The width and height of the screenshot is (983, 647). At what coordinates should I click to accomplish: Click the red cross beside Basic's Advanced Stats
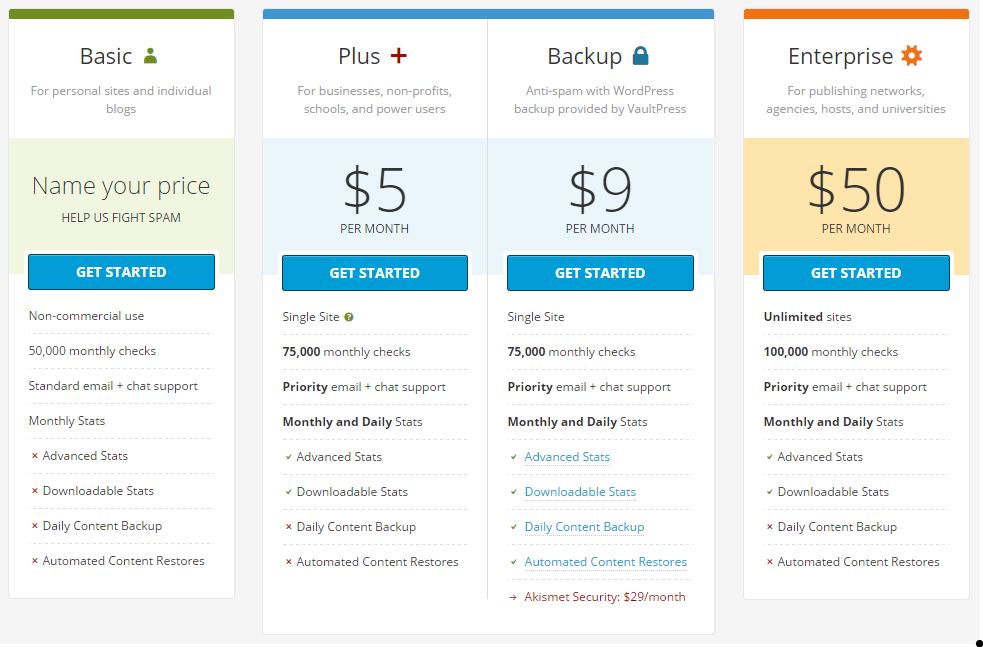34,456
